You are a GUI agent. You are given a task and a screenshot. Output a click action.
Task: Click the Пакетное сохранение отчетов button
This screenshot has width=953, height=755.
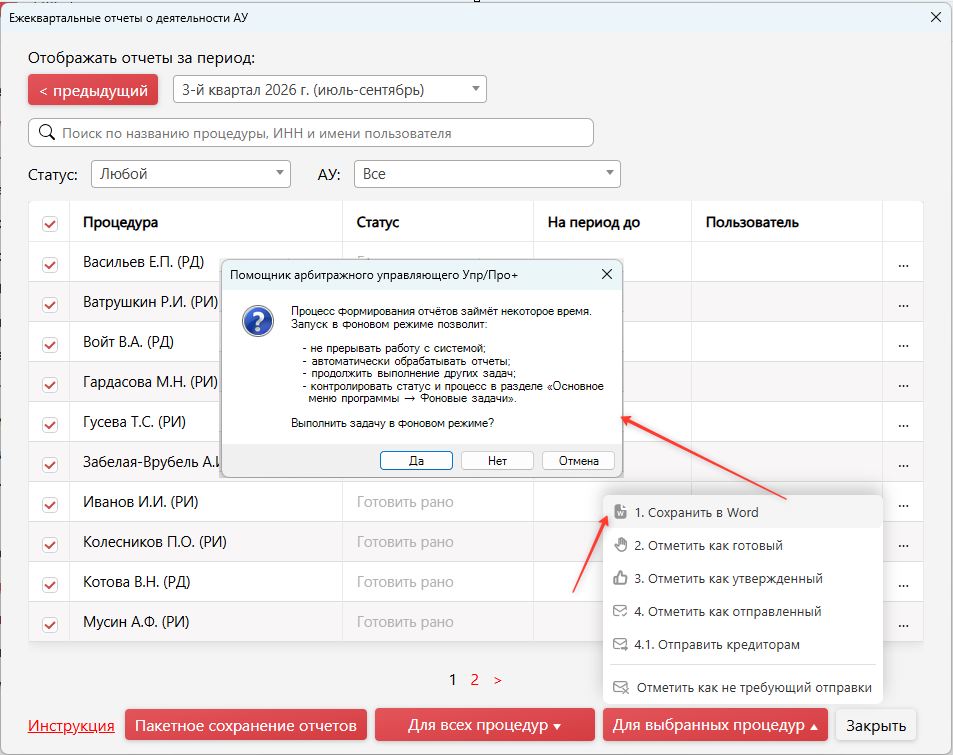[x=246, y=725]
